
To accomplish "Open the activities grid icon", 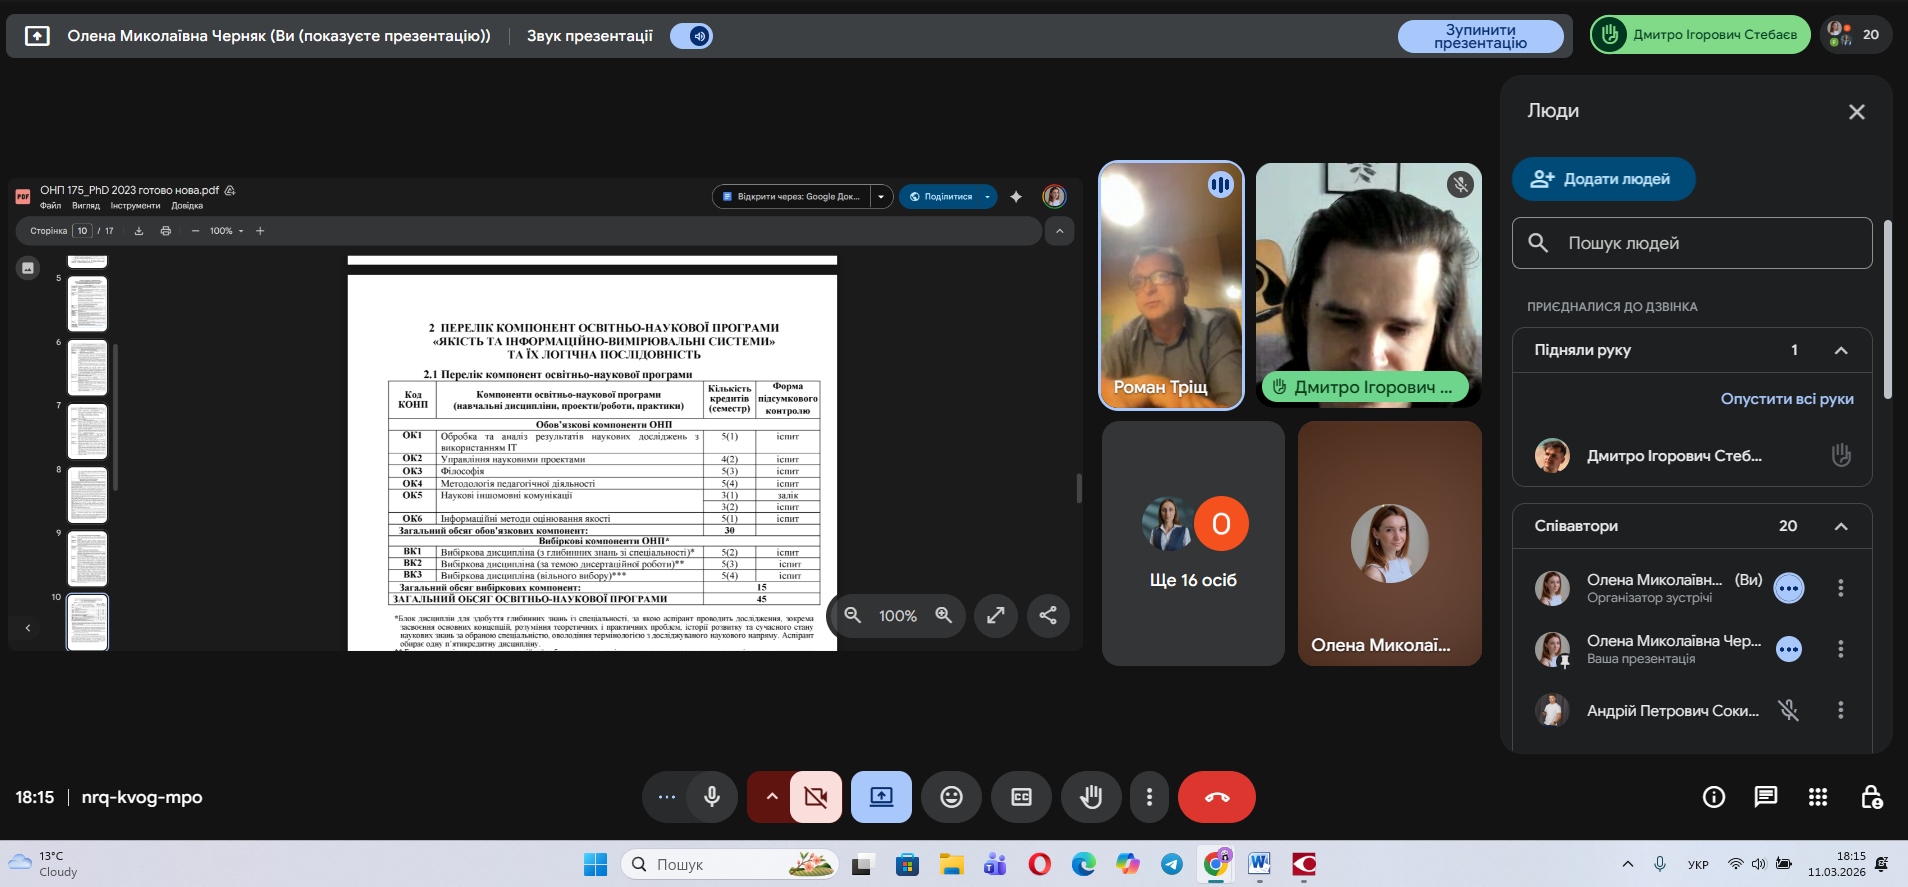I will tap(1818, 797).
